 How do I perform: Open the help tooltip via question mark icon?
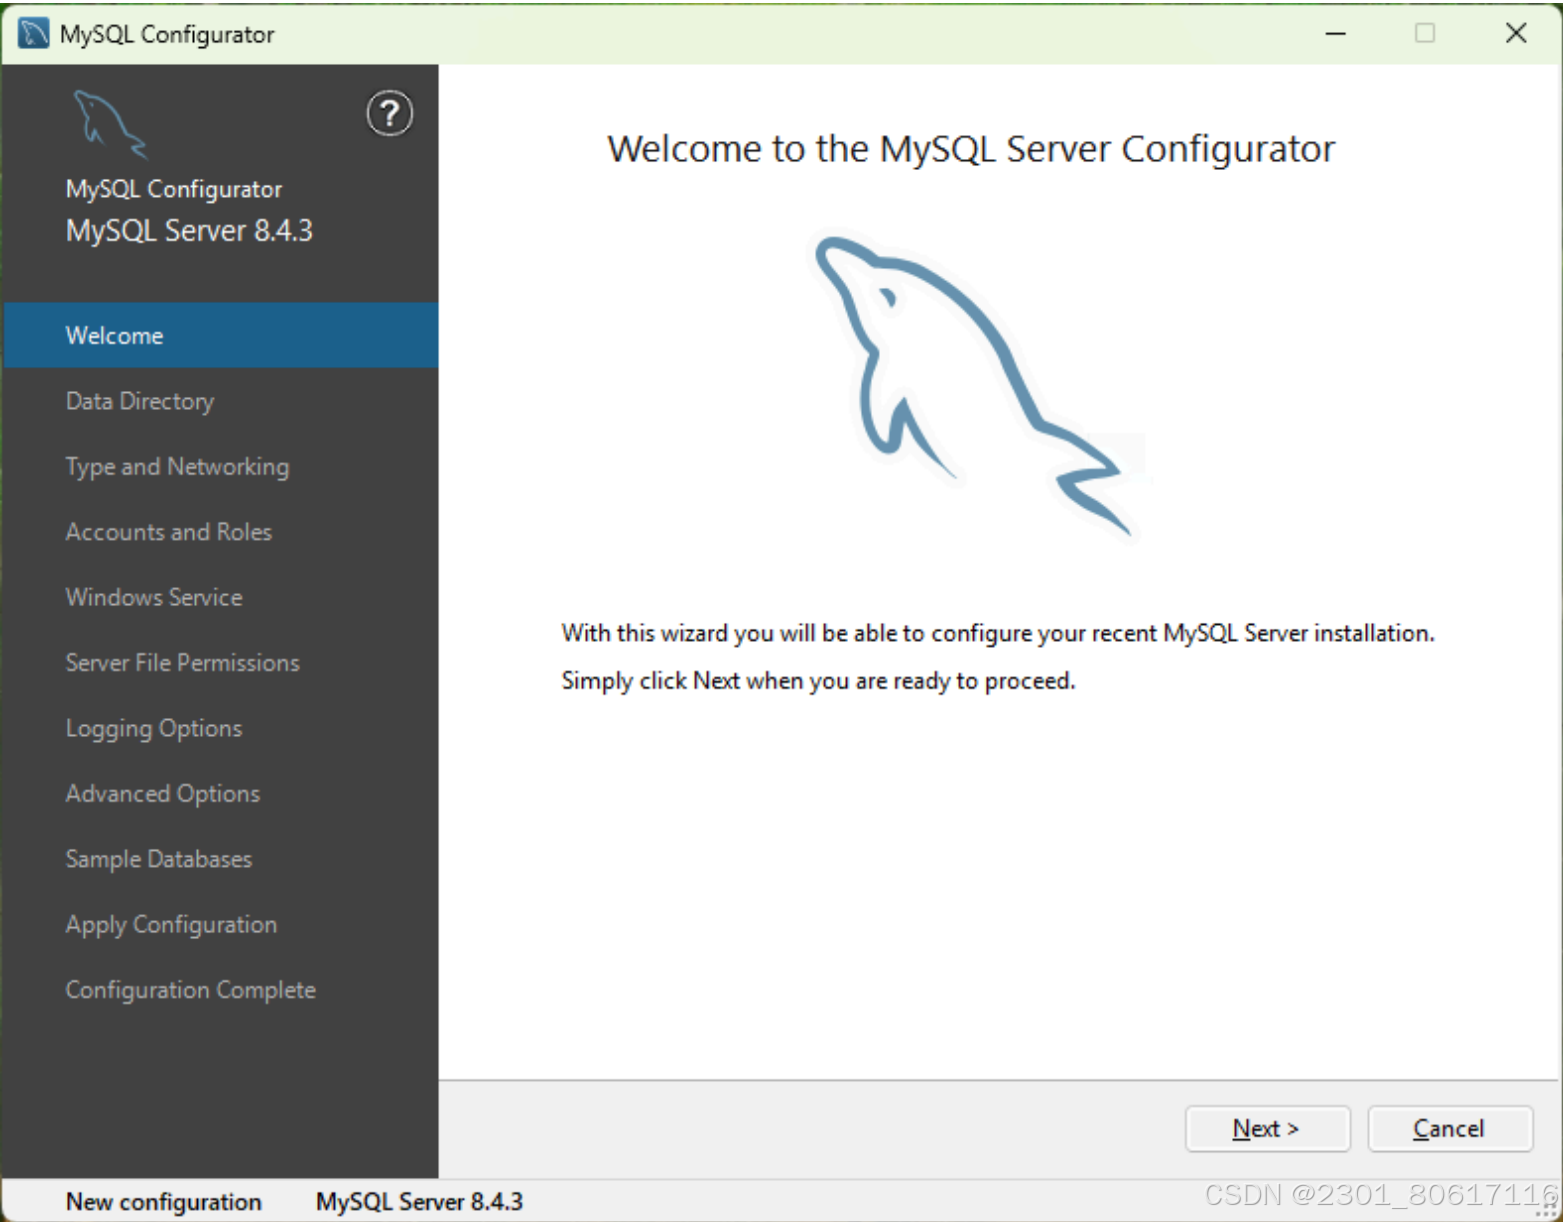click(389, 113)
